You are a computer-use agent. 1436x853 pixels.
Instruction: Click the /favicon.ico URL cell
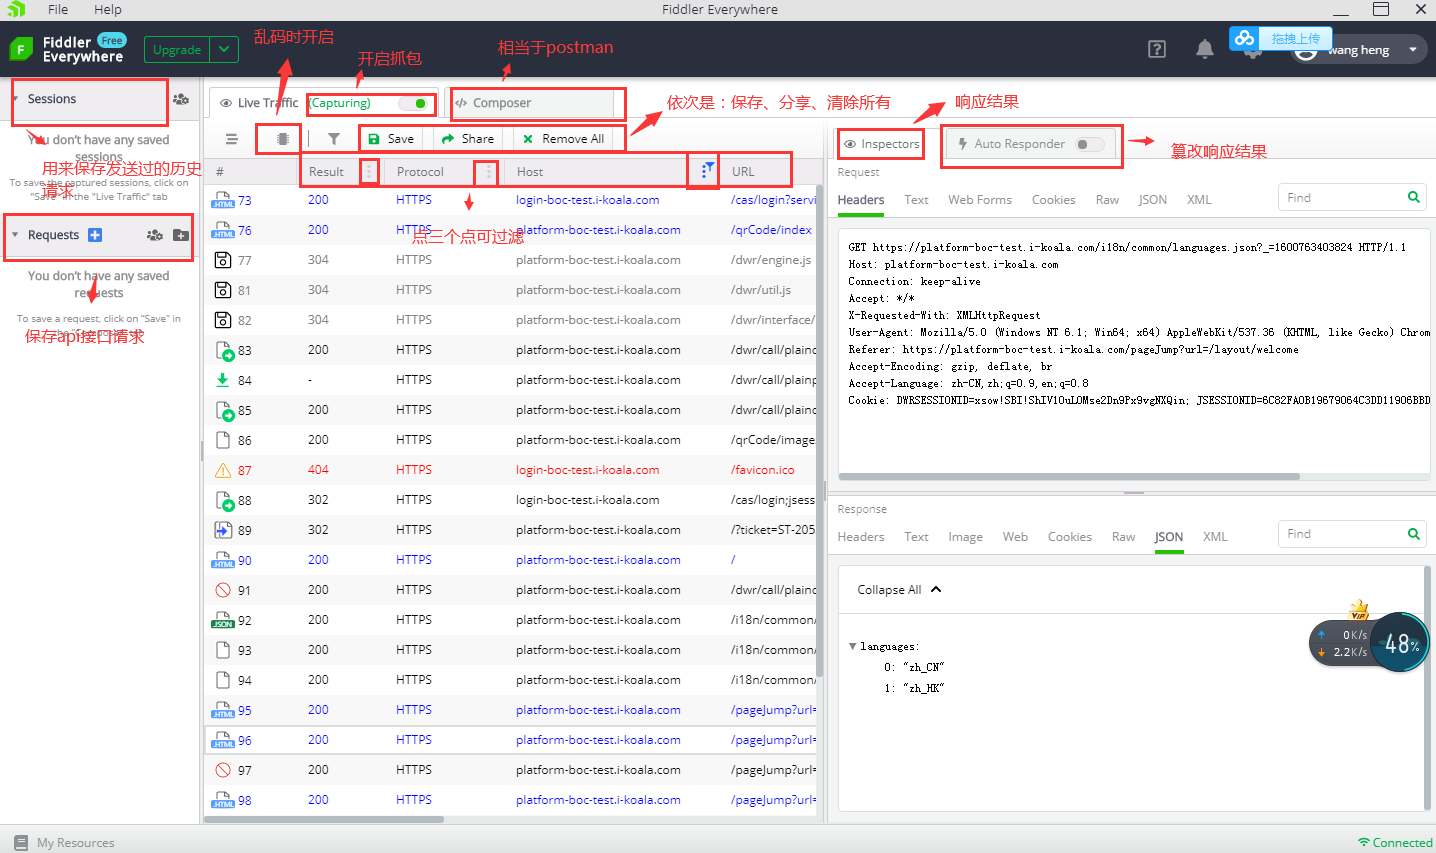coord(763,470)
